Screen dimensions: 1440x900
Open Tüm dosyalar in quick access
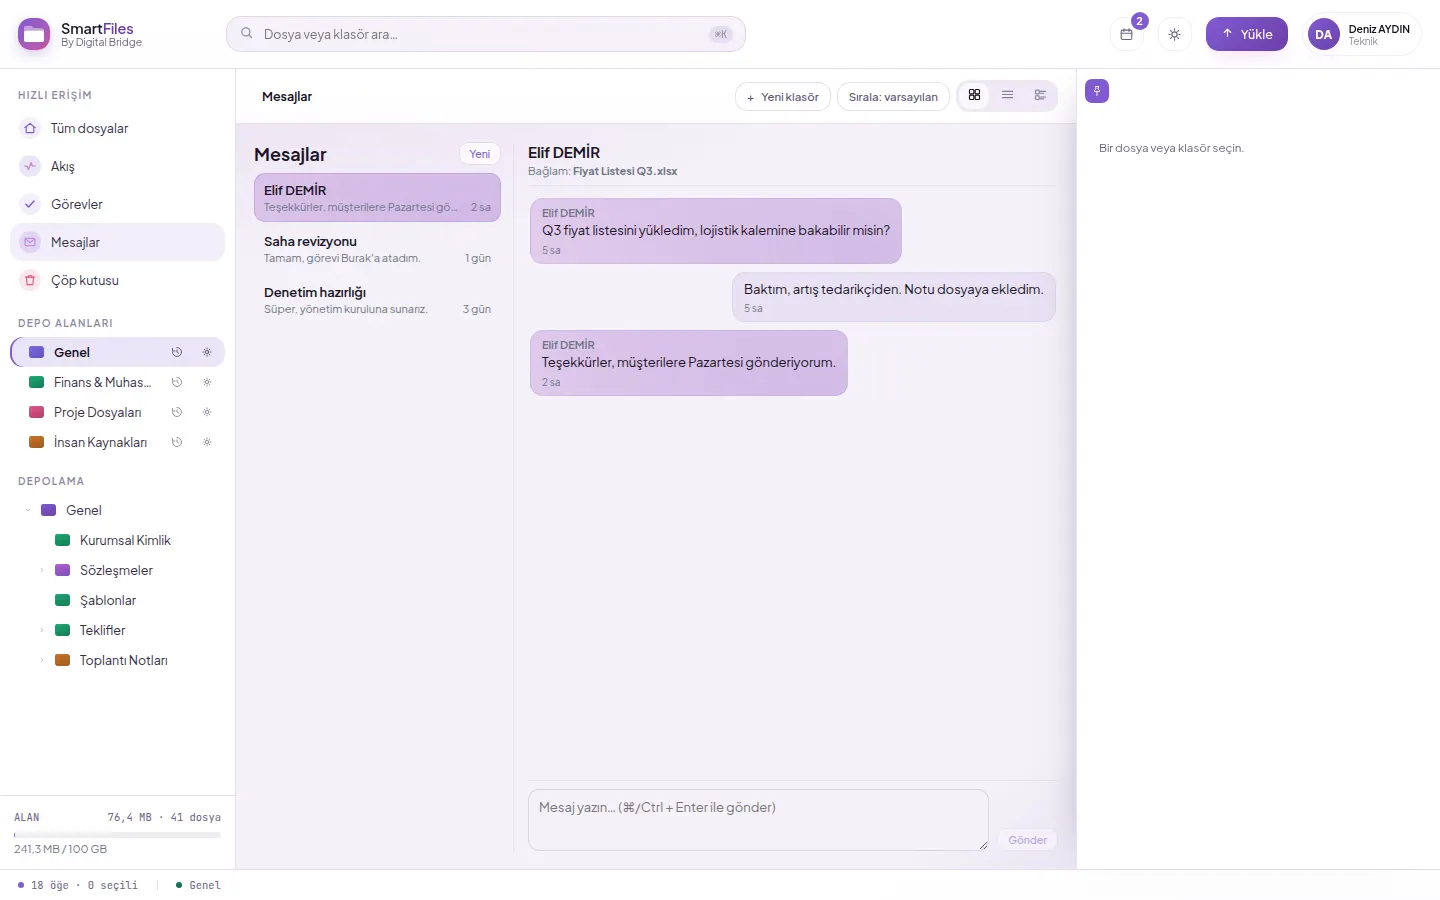pyautogui.click(x=117, y=128)
